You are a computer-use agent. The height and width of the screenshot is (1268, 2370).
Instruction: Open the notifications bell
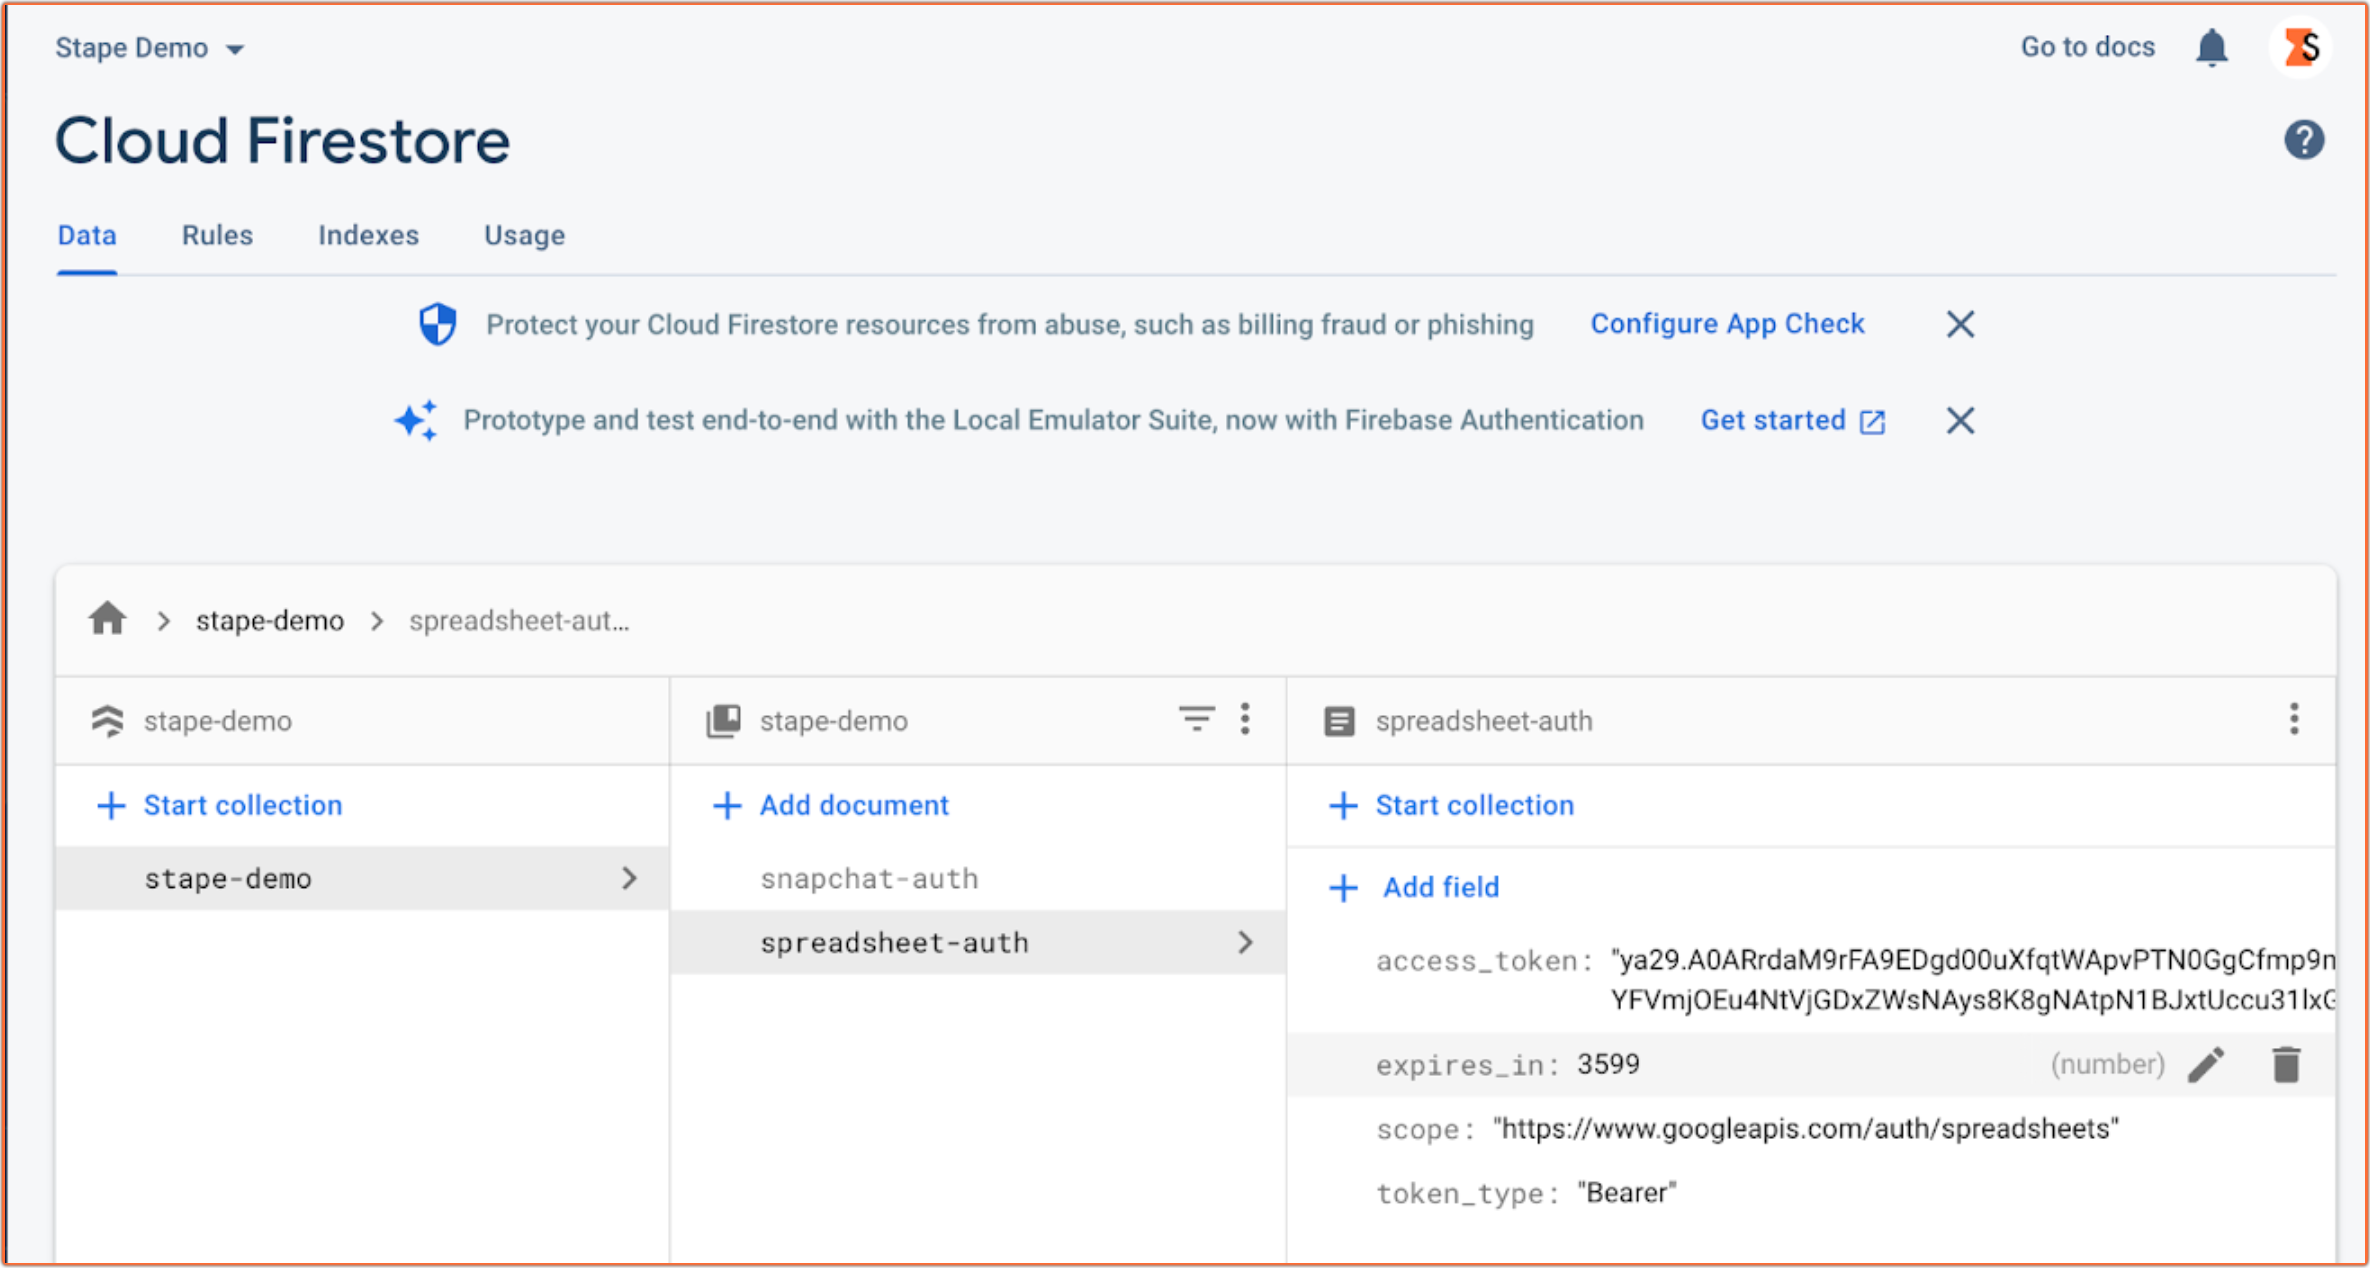coord(2211,47)
